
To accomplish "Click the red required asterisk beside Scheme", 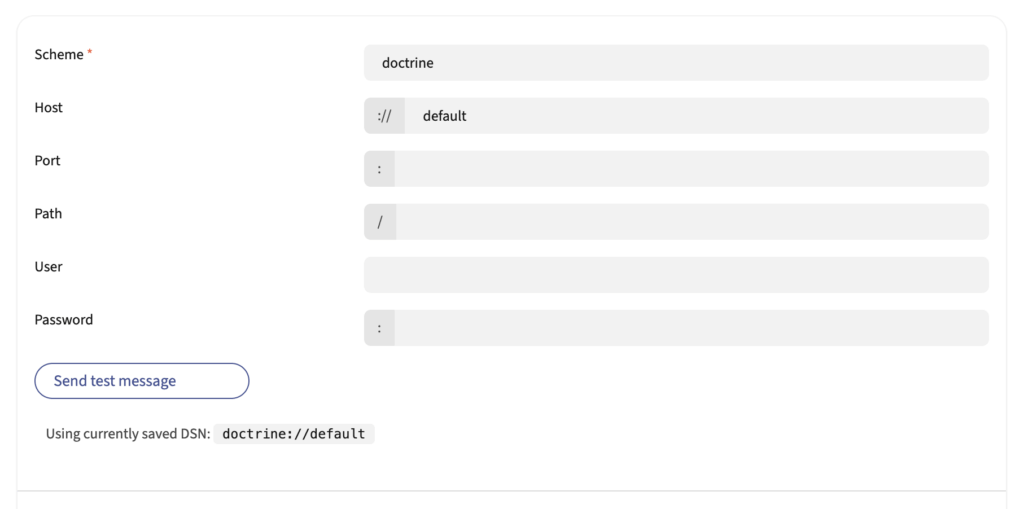I will pos(90,53).
